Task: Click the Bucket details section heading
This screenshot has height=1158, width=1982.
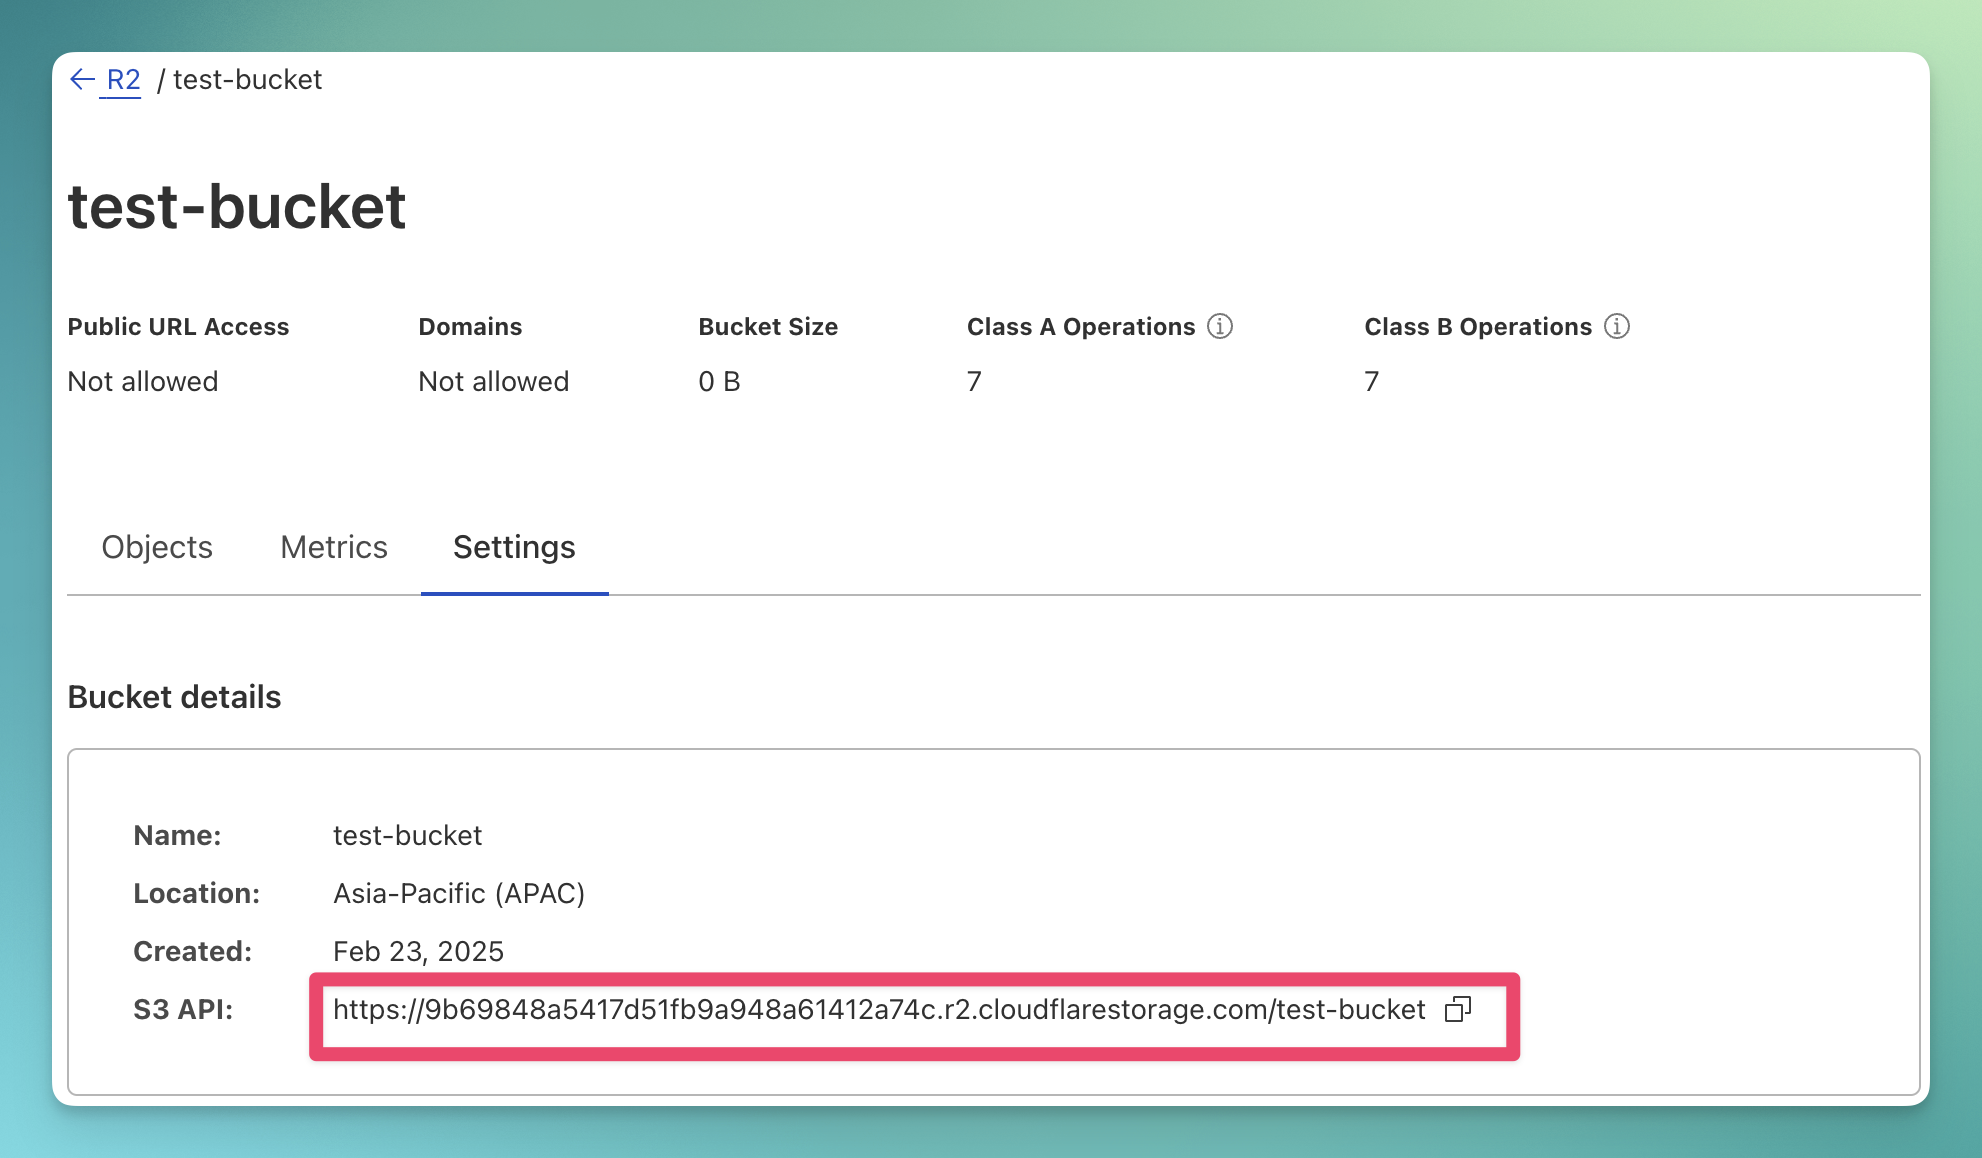Action: tap(174, 697)
